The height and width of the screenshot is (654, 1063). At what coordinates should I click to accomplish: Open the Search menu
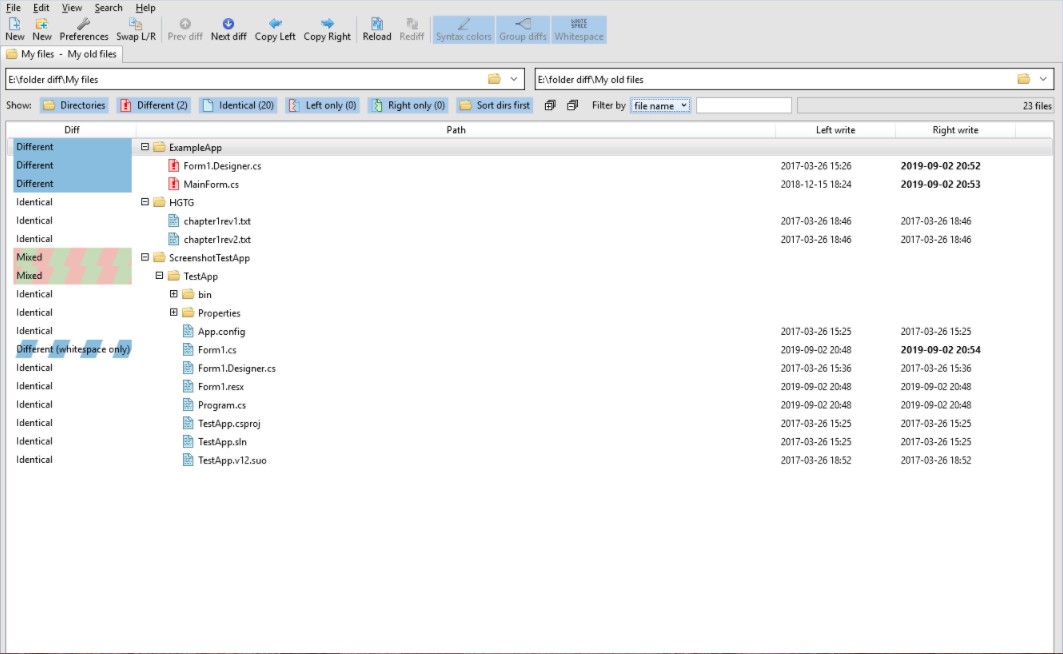click(x=108, y=7)
